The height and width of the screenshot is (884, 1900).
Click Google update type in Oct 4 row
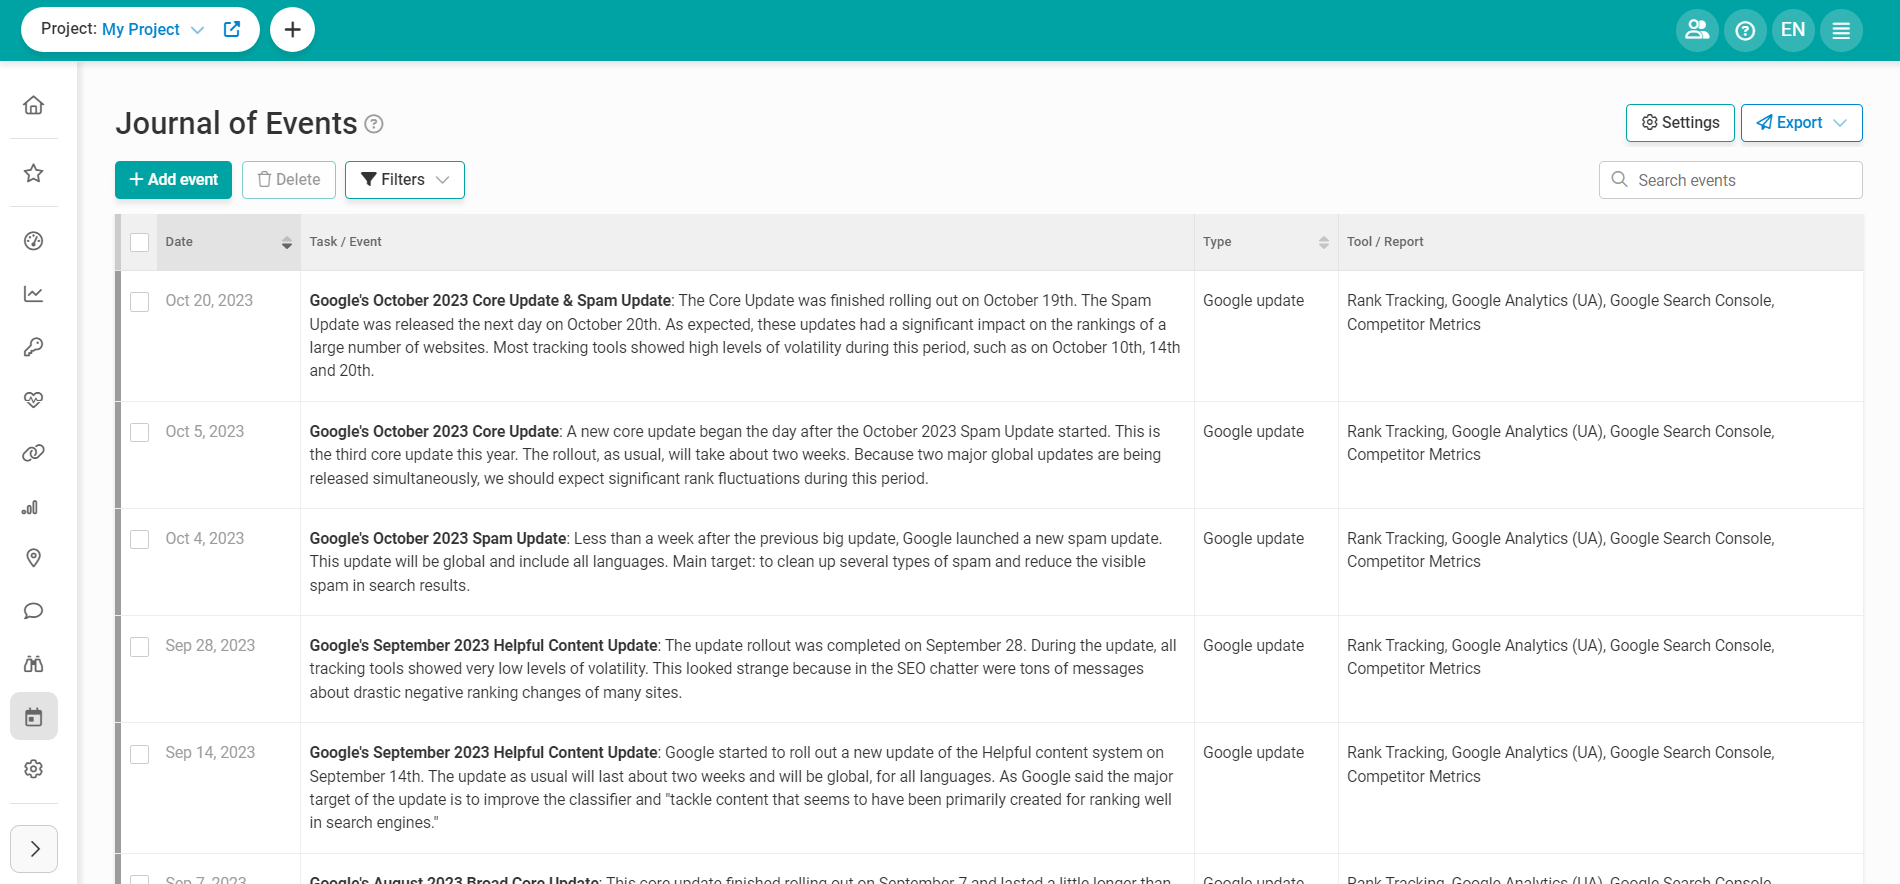coord(1253,538)
